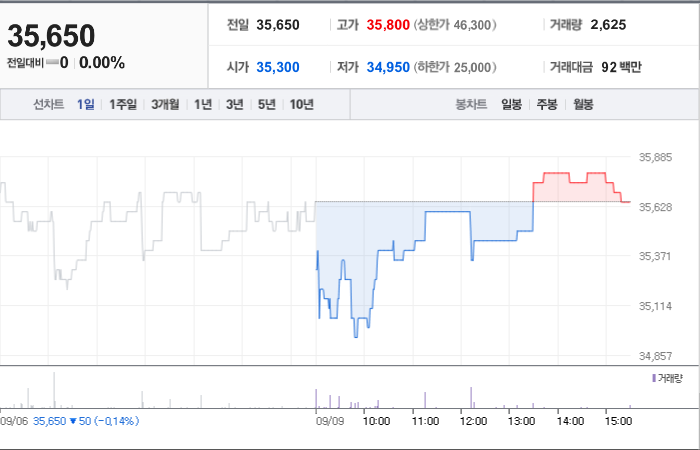View the 10년 chart range
The width and height of the screenshot is (700, 450).
[x=302, y=104]
